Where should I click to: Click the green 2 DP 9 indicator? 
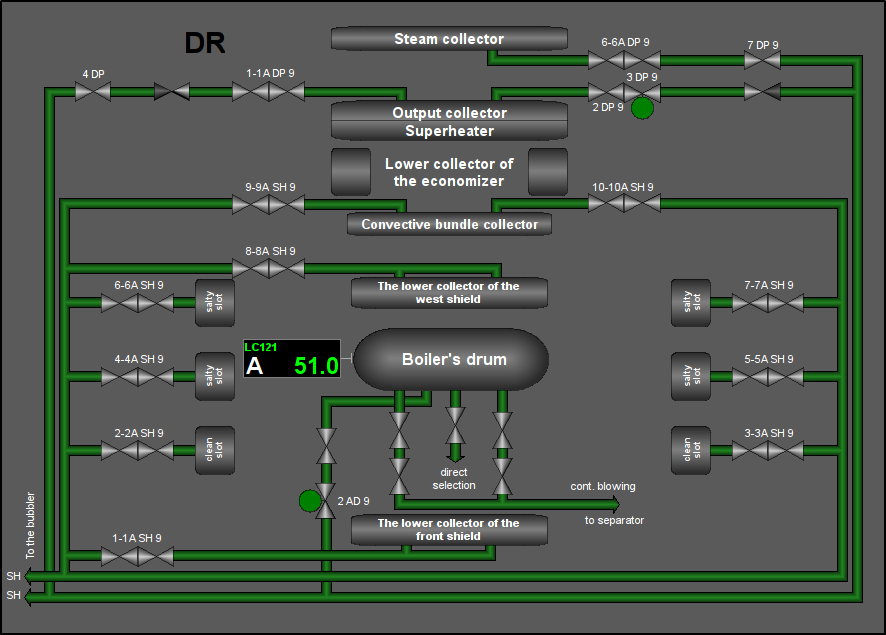click(x=642, y=108)
